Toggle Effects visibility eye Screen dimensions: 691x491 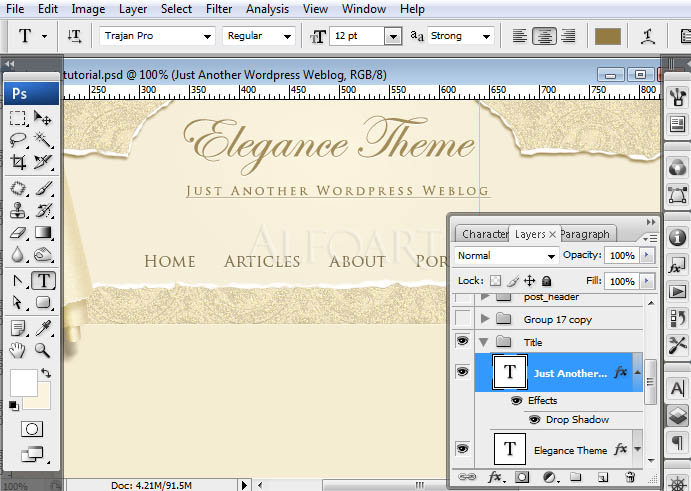[x=516, y=401]
